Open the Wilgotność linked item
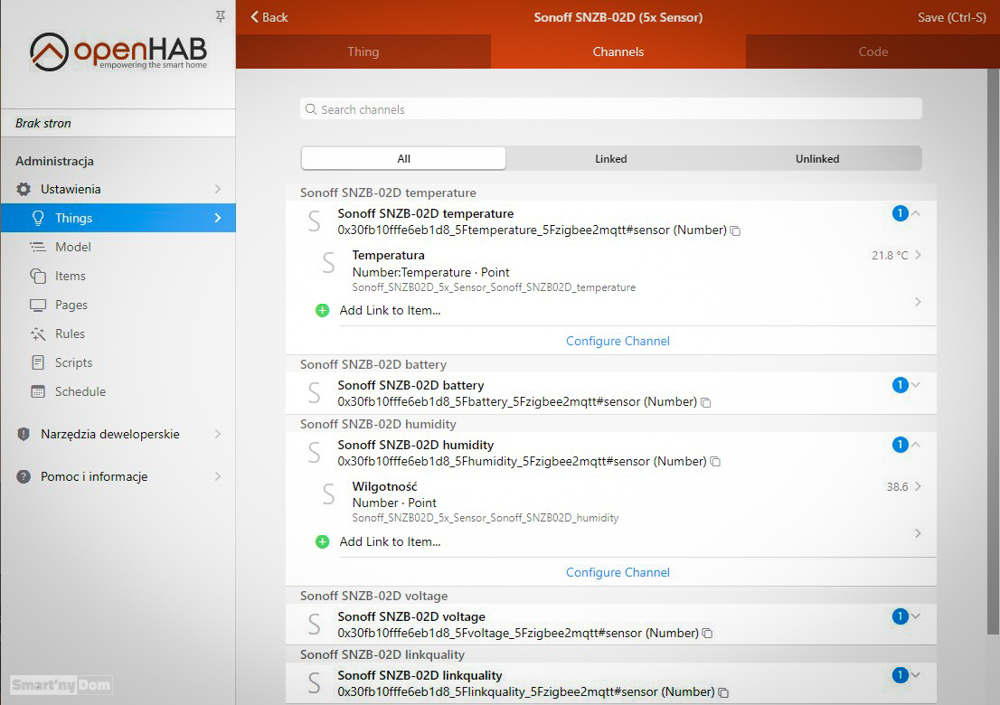 [x=611, y=501]
